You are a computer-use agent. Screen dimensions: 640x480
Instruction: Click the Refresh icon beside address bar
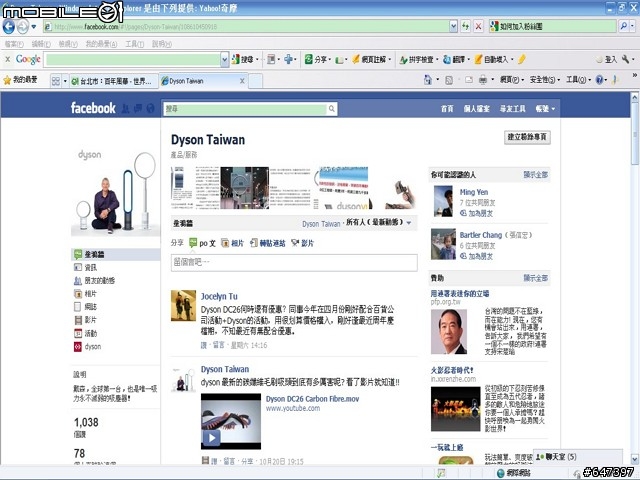click(465, 27)
